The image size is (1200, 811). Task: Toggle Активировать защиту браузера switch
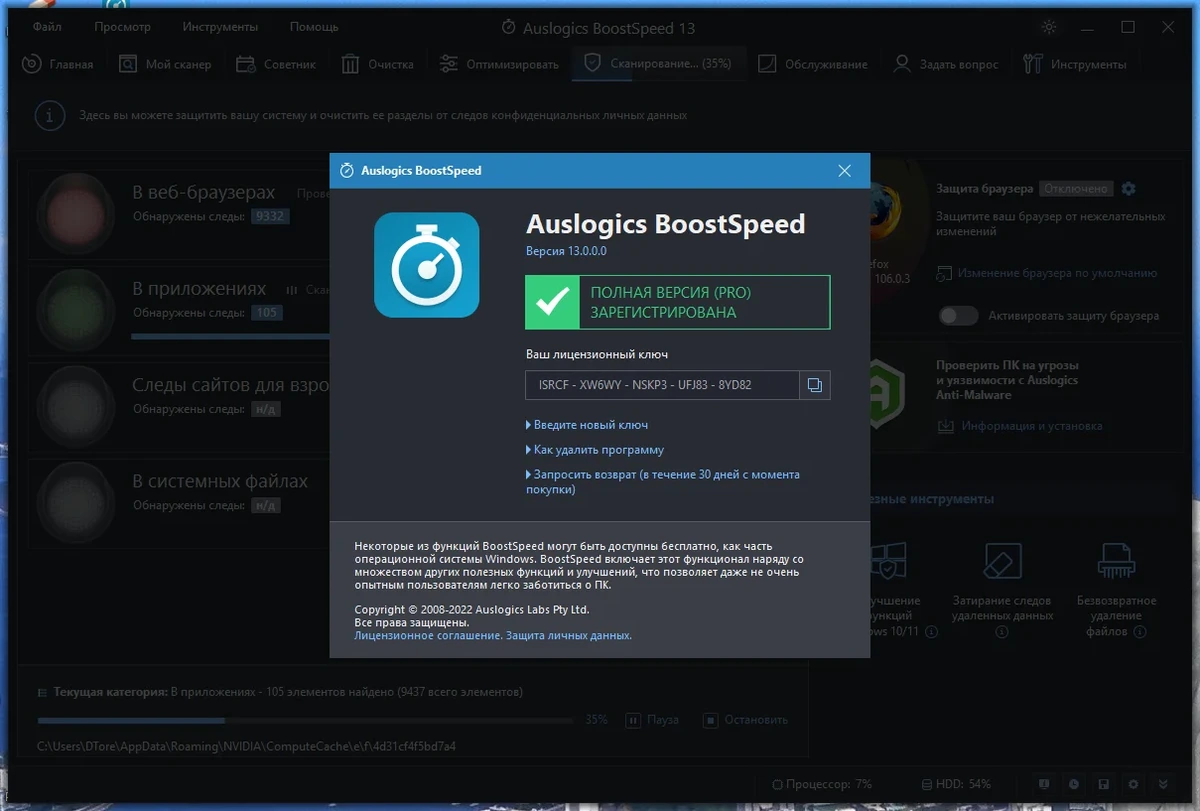pos(958,315)
